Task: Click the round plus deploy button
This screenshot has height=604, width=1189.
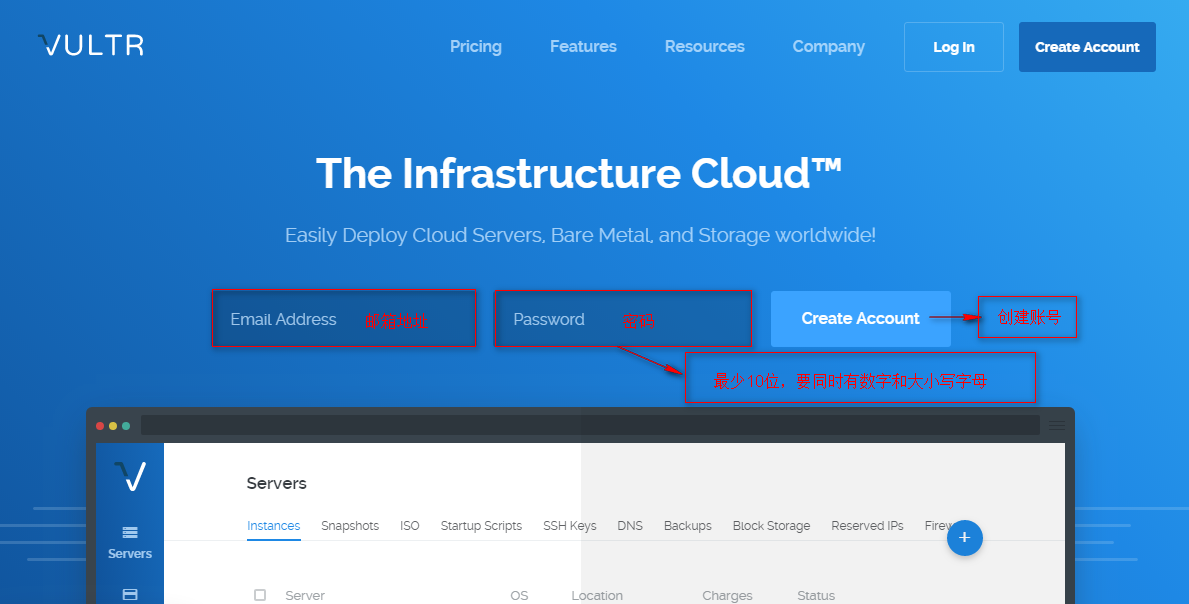Action: pyautogui.click(x=965, y=538)
